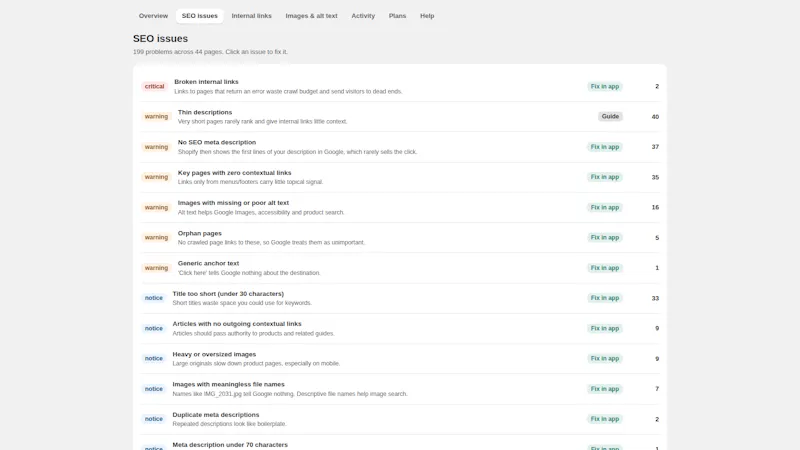Go to the Activity tab

(363, 16)
